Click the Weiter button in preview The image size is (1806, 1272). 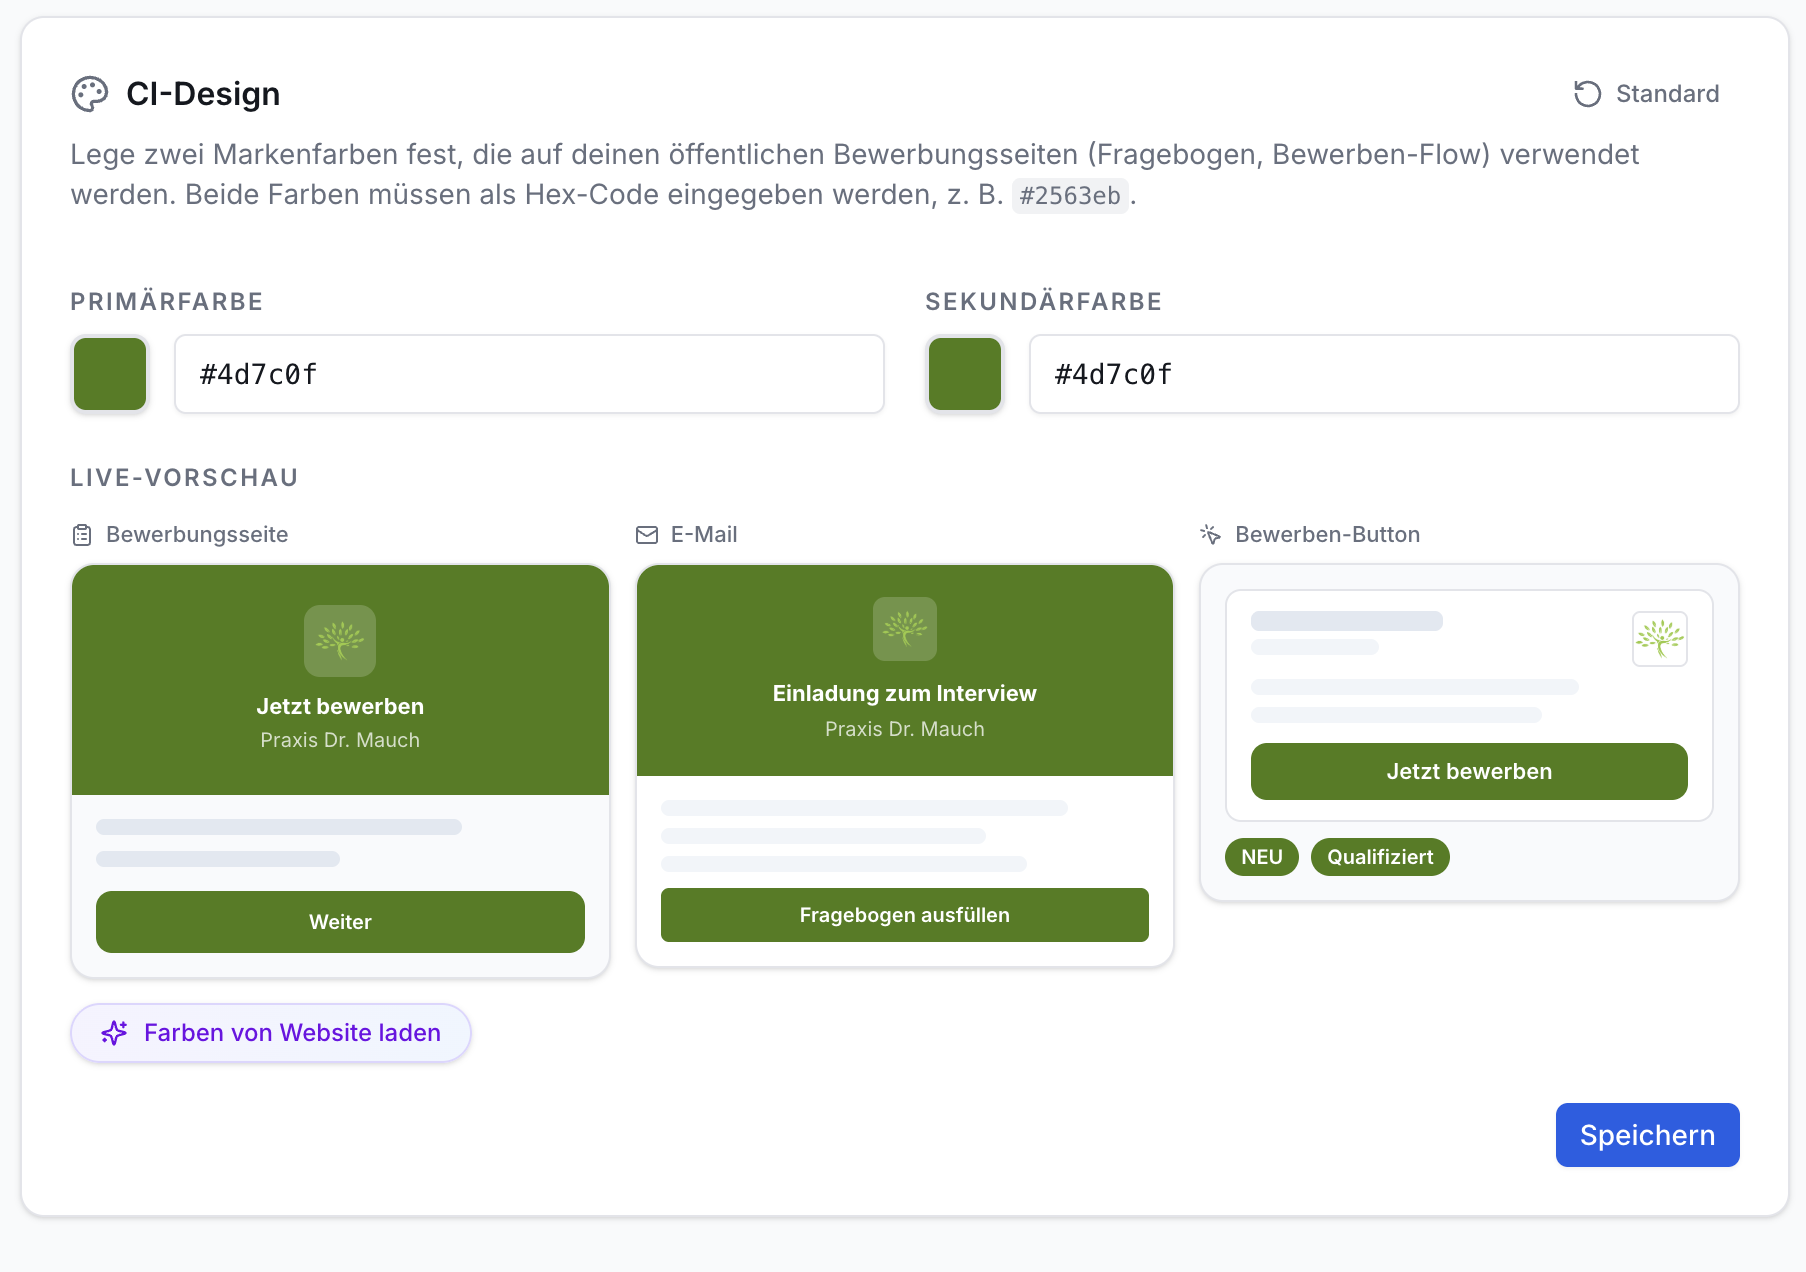click(x=340, y=922)
